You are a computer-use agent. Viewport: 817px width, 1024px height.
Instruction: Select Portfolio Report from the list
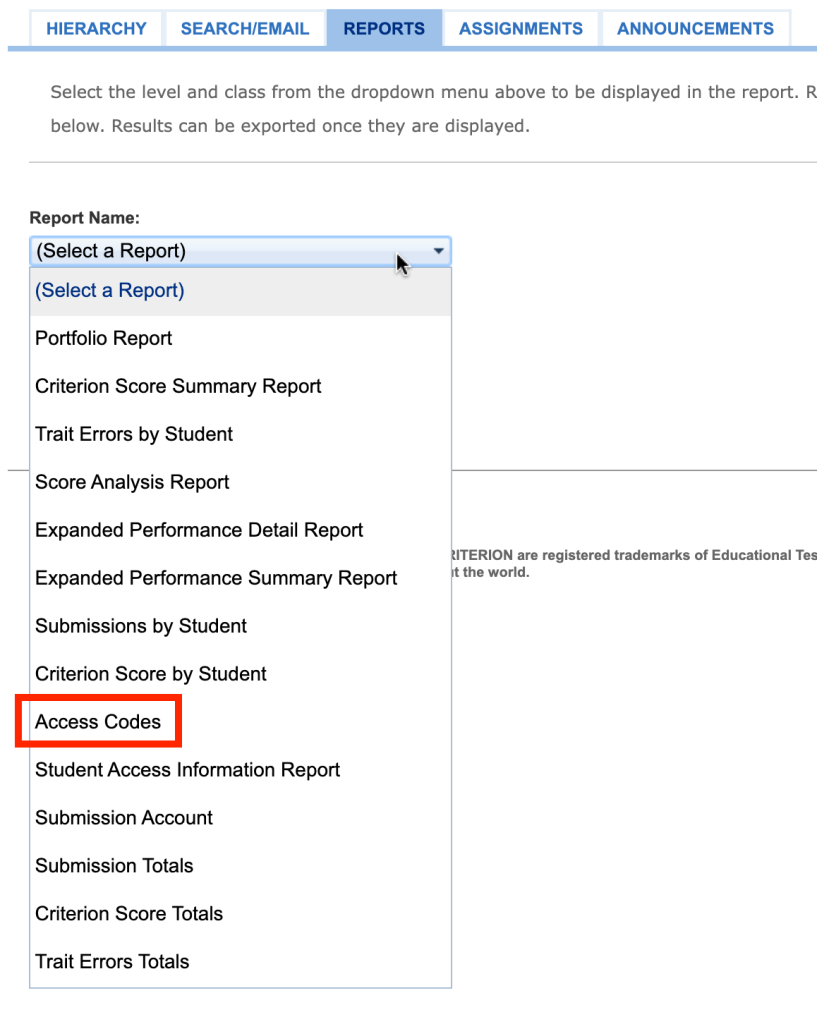(103, 338)
